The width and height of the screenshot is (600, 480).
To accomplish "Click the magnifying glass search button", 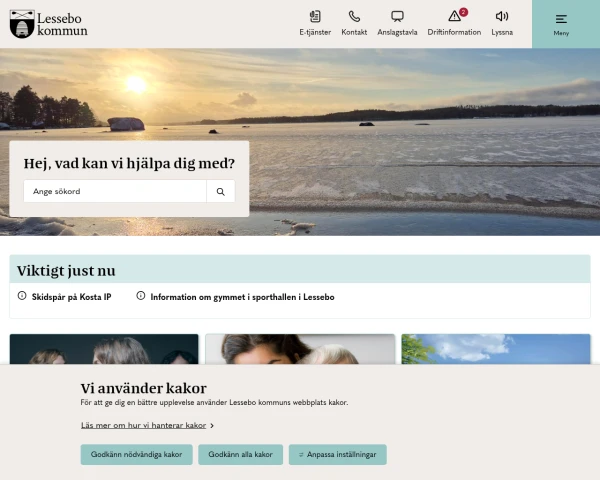I will point(221,191).
